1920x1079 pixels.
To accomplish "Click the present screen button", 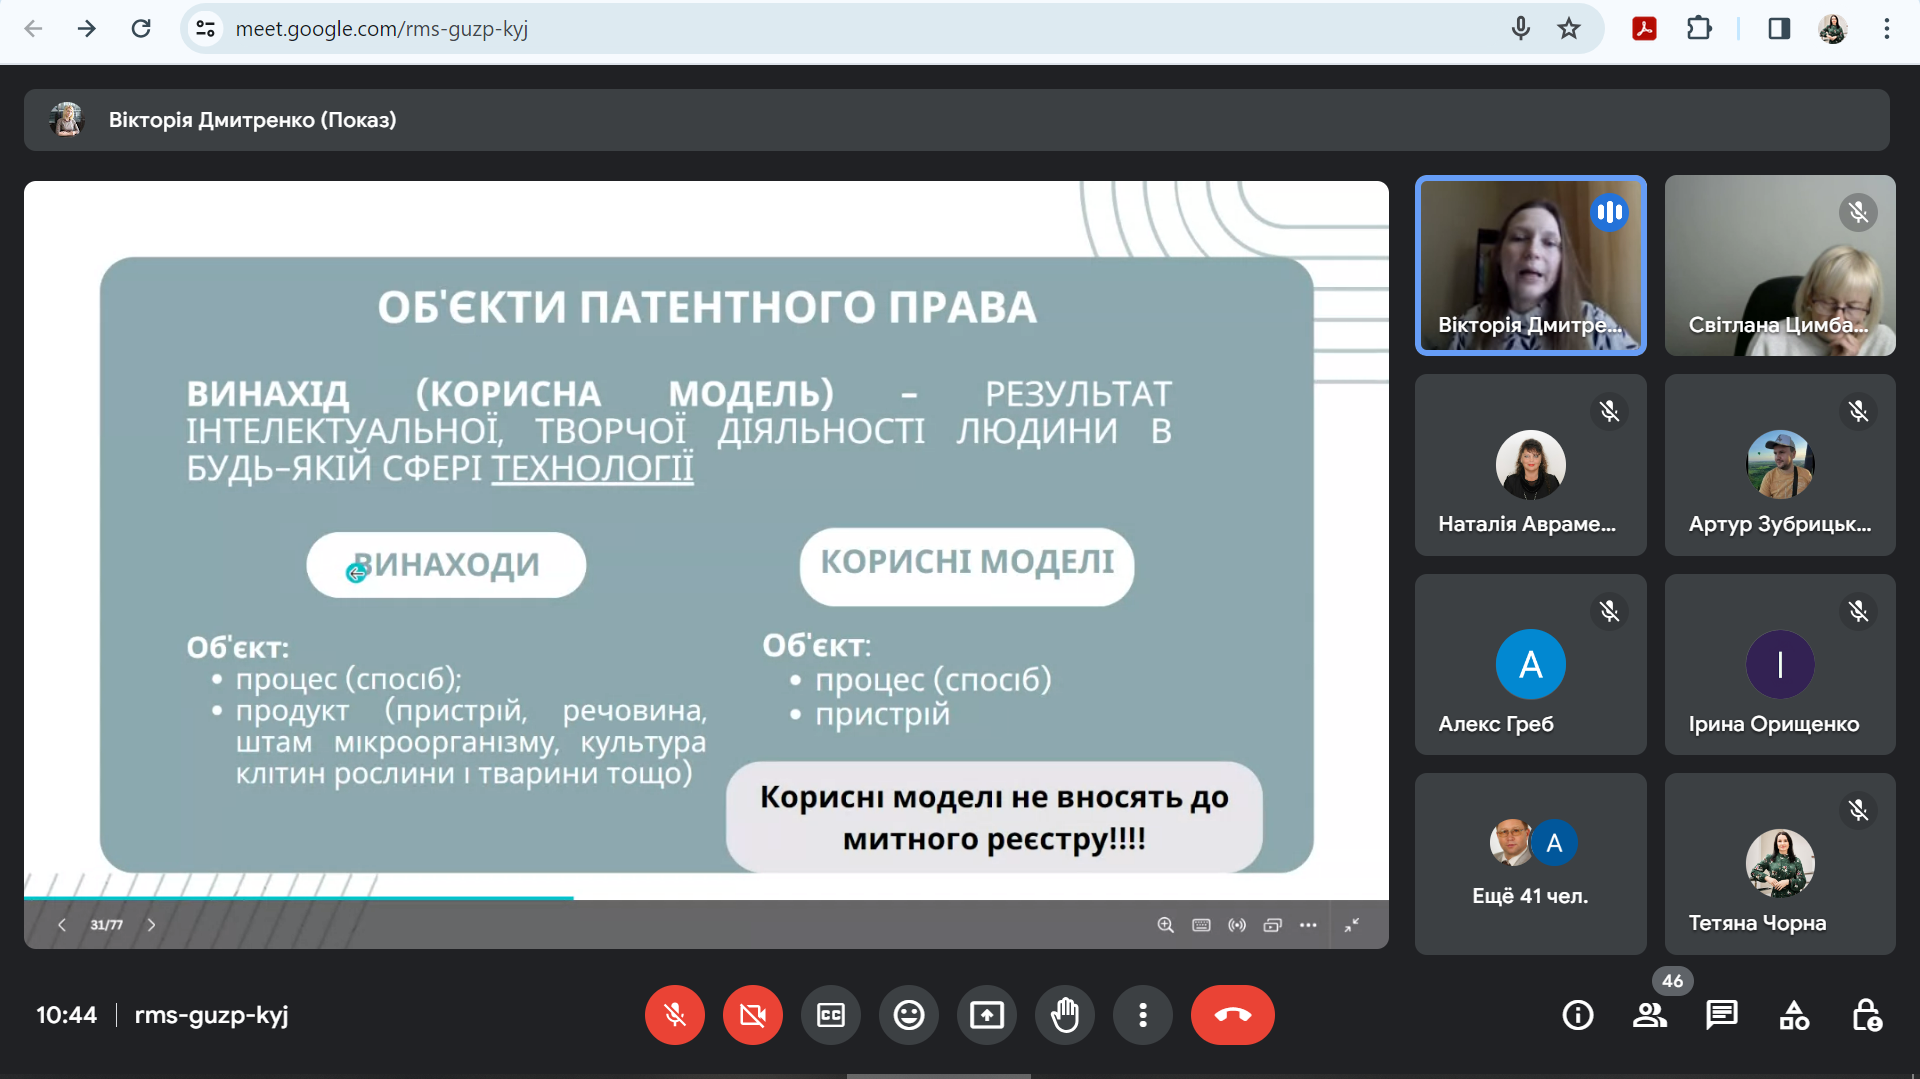I will point(987,1015).
